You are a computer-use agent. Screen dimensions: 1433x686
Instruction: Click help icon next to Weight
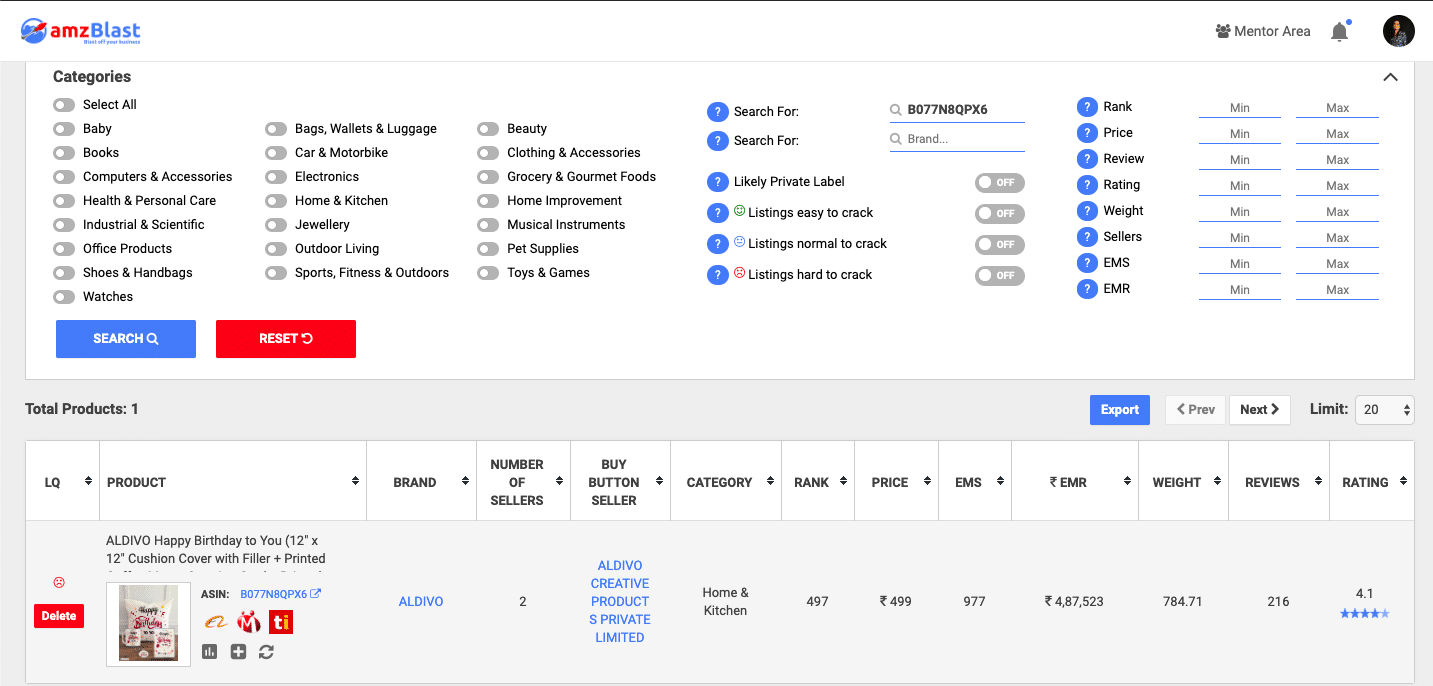point(1087,211)
